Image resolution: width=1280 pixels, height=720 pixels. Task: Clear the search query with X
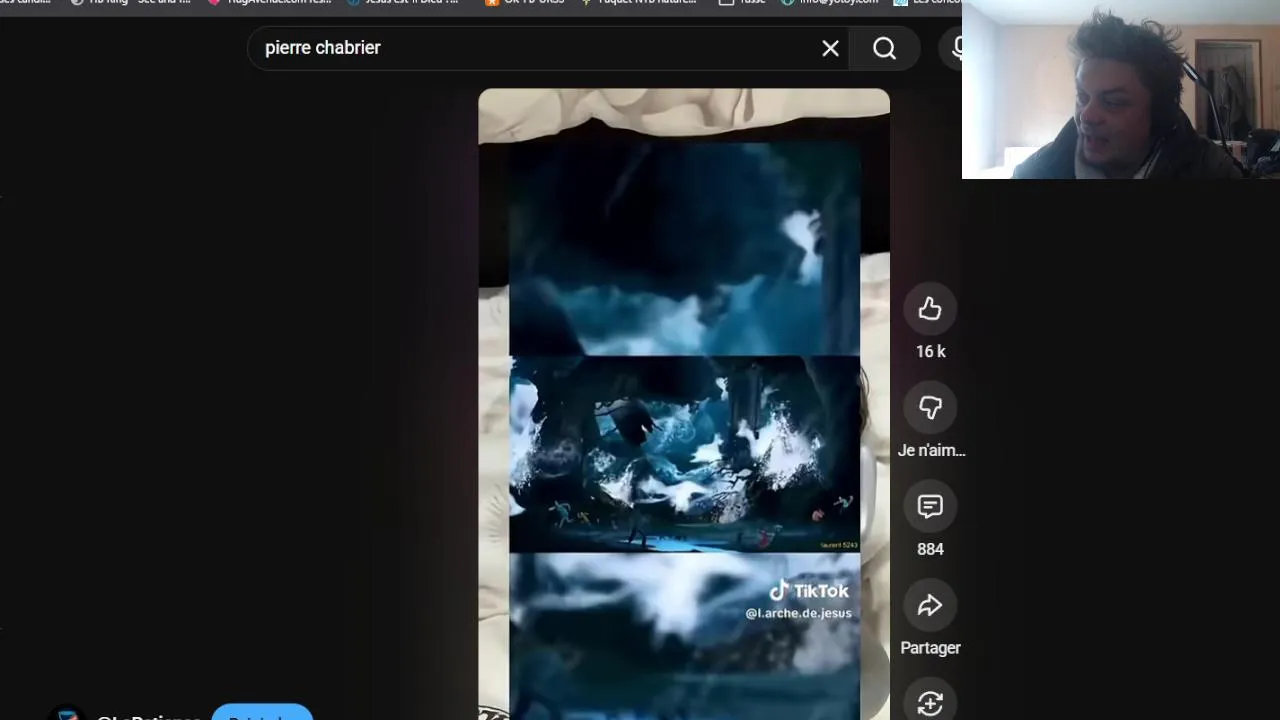coord(830,48)
